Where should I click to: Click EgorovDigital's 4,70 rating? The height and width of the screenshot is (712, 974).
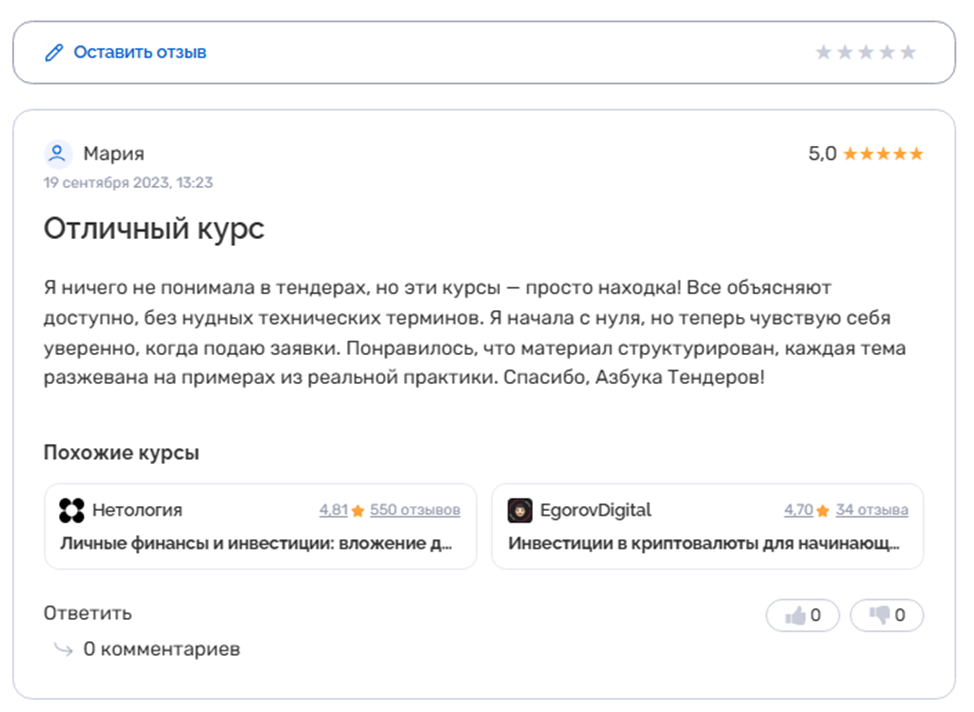798,510
